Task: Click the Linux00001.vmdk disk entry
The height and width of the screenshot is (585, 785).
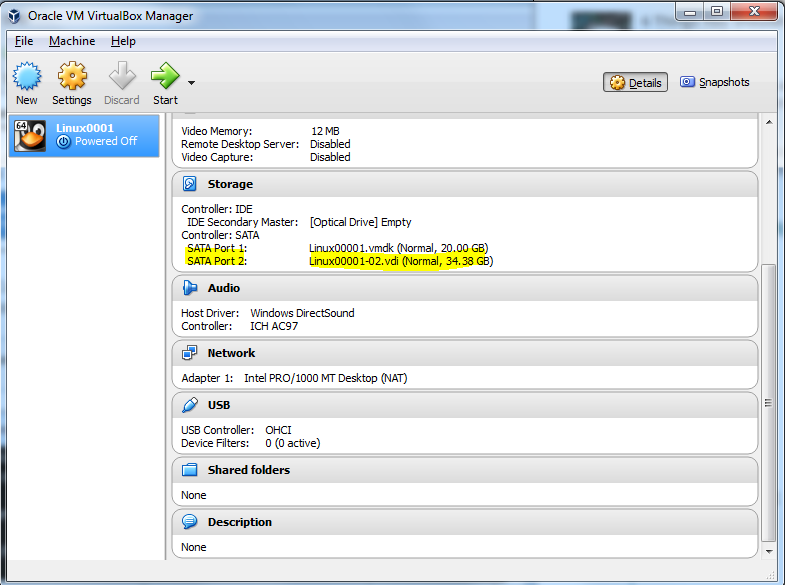Action: pos(399,248)
